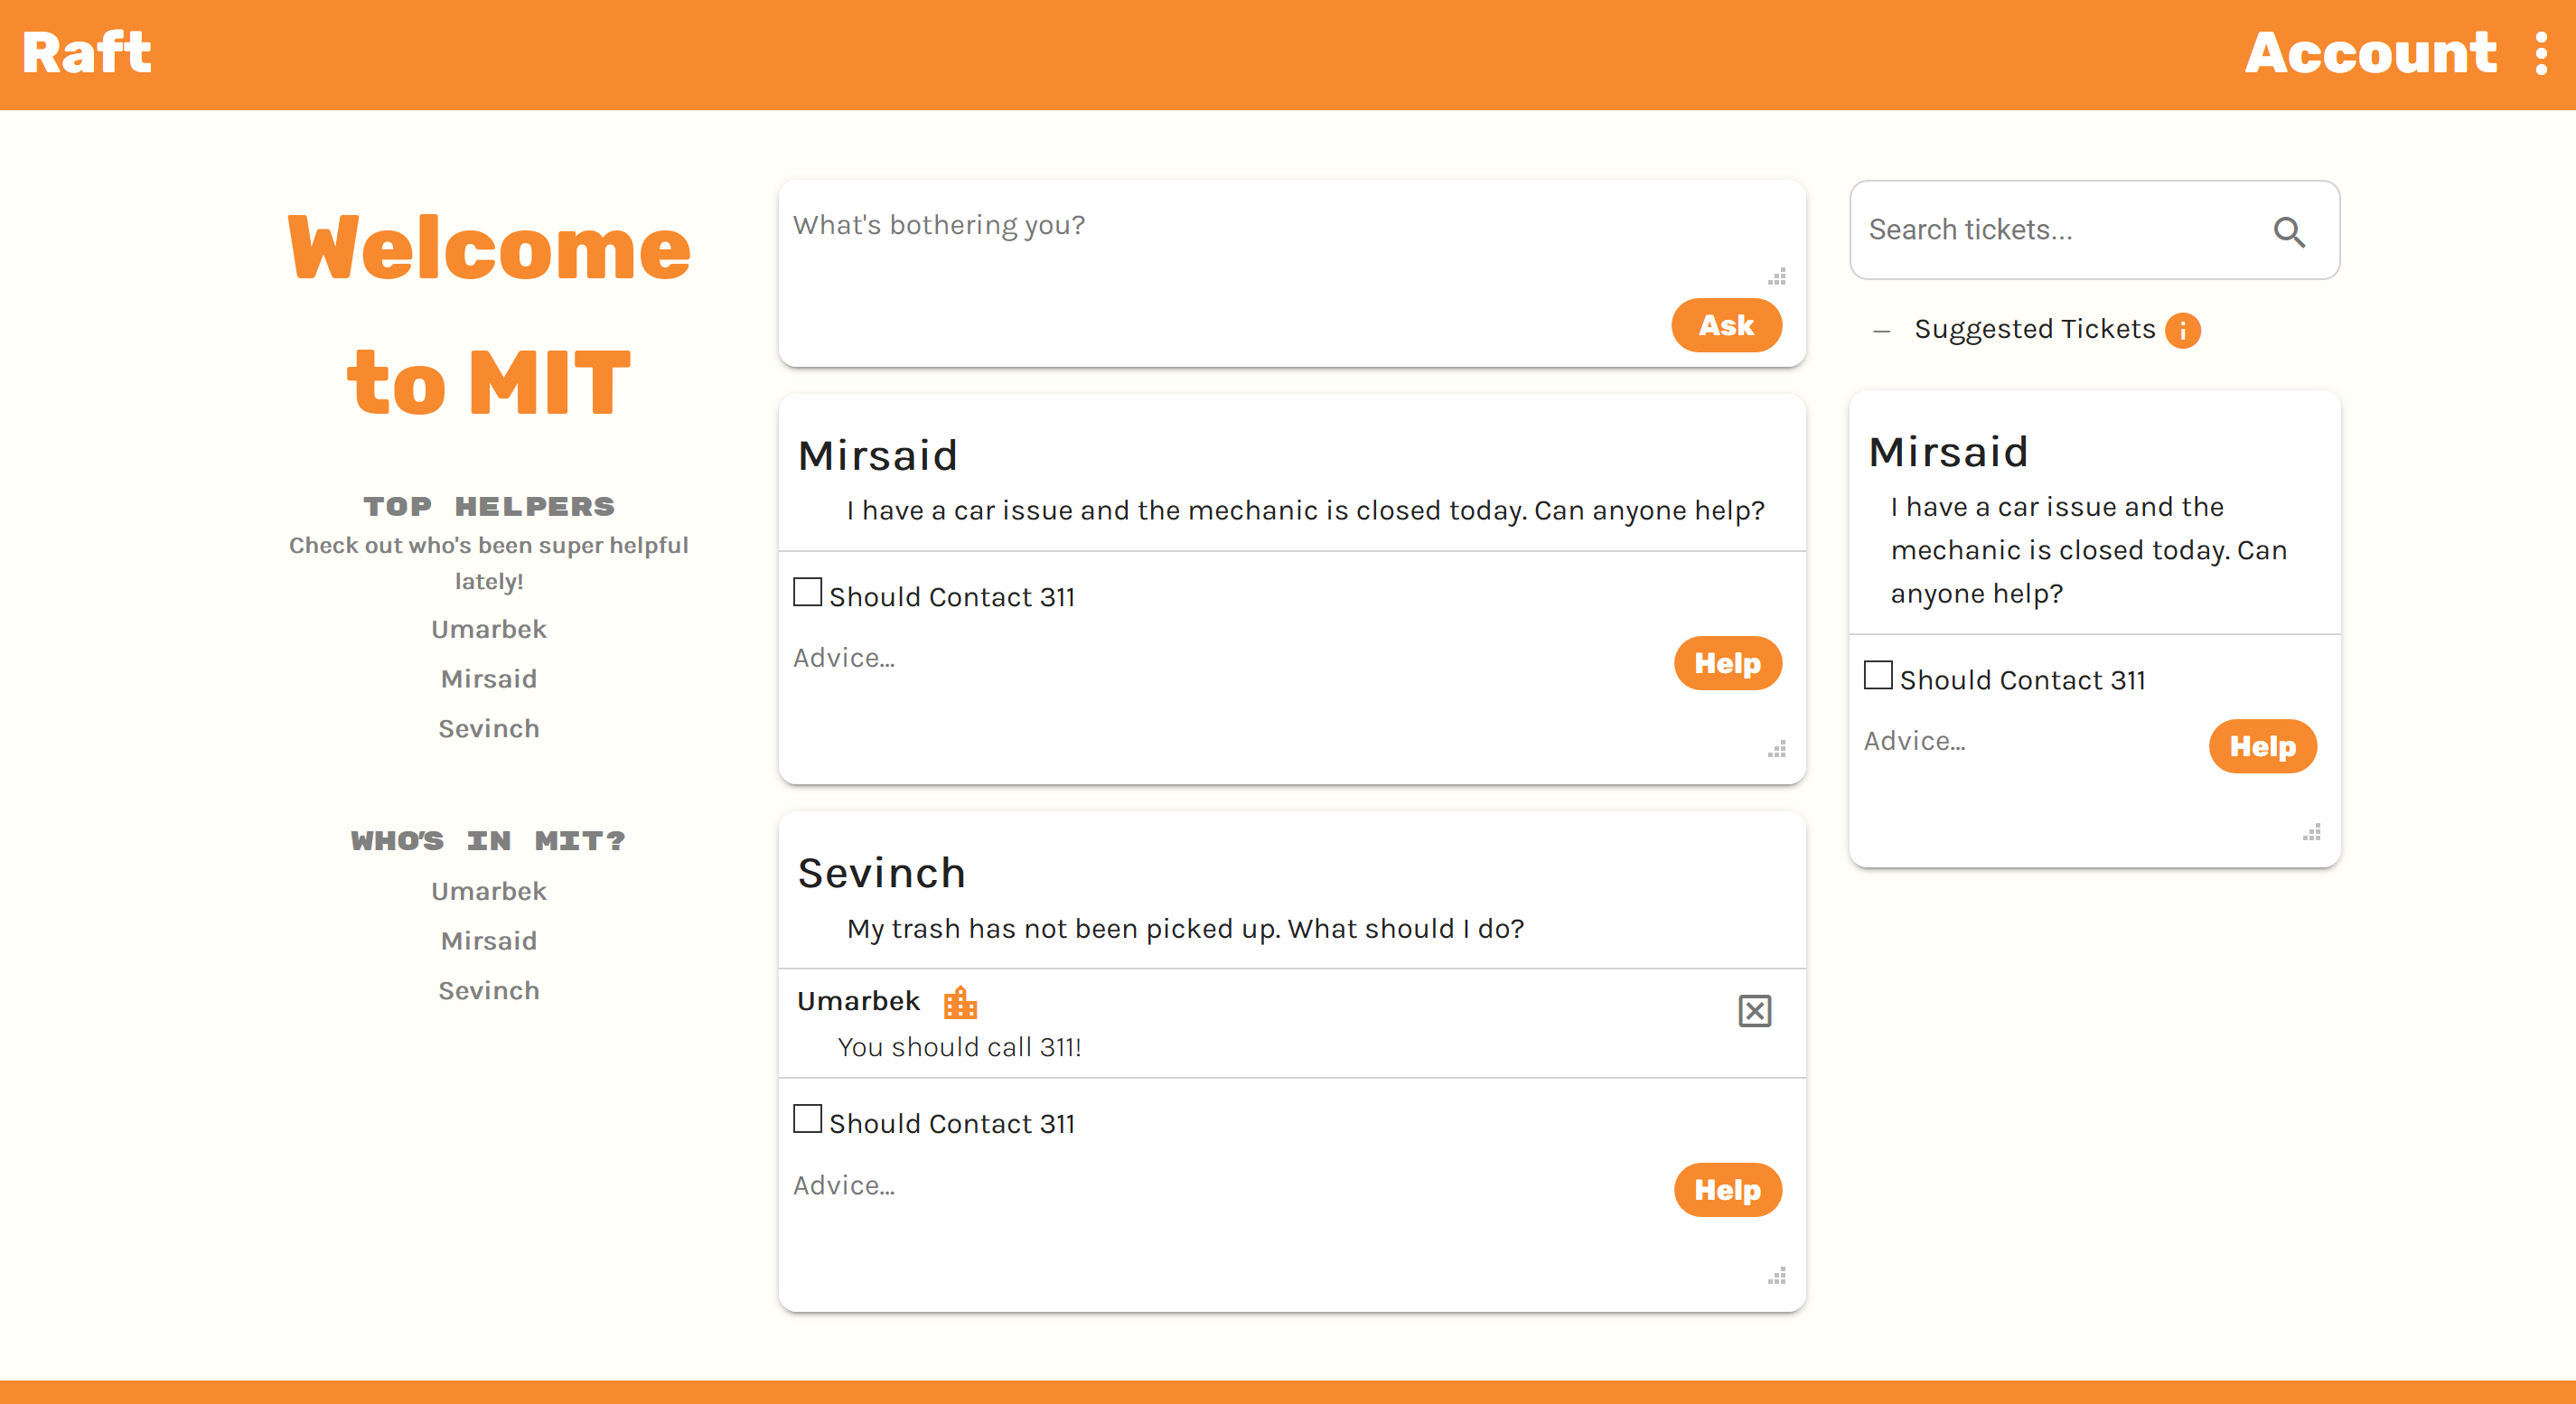Click the Mirsaid name on the suggested ticket
The image size is (2576, 1404).
tap(1949, 453)
